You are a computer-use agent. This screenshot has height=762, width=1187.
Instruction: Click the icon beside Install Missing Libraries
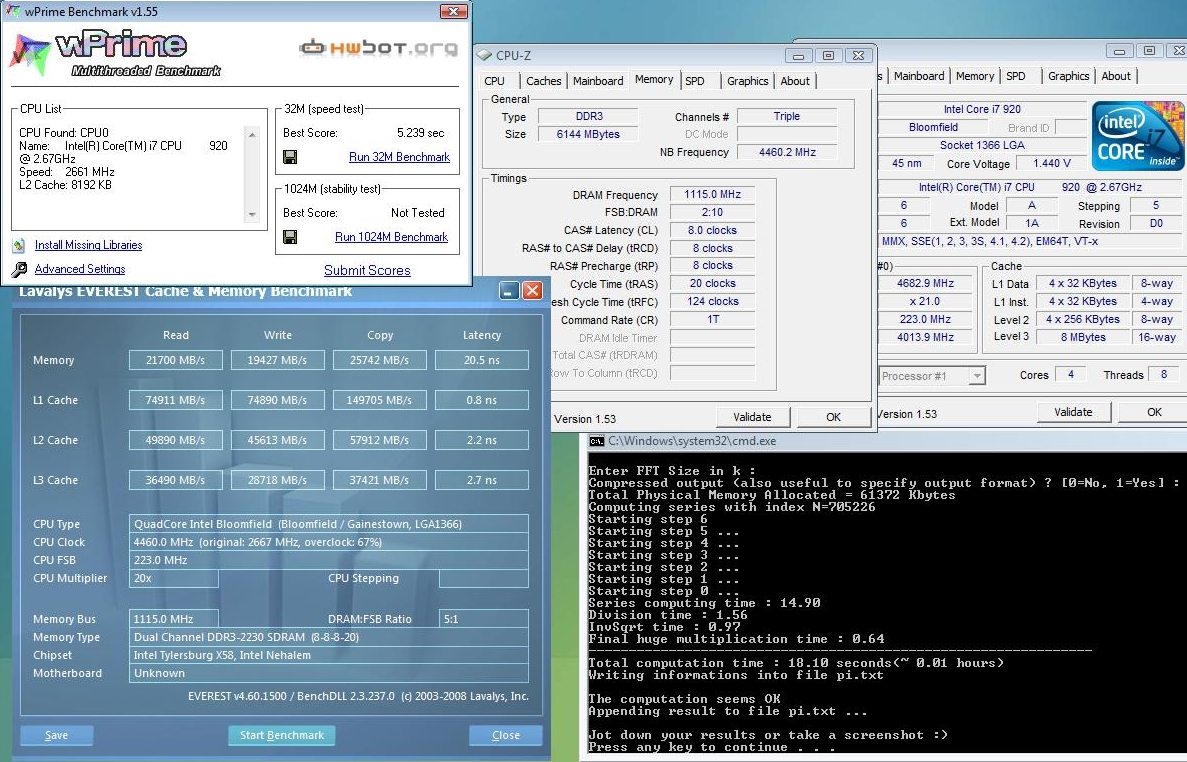click(x=19, y=245)
